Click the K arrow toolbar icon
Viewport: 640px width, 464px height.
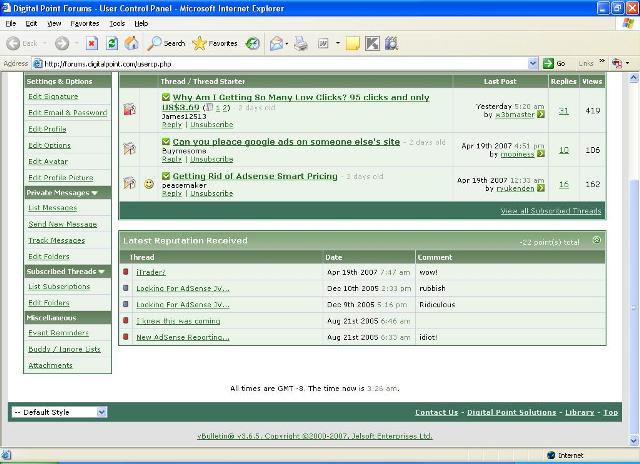(x=372, y=43)
